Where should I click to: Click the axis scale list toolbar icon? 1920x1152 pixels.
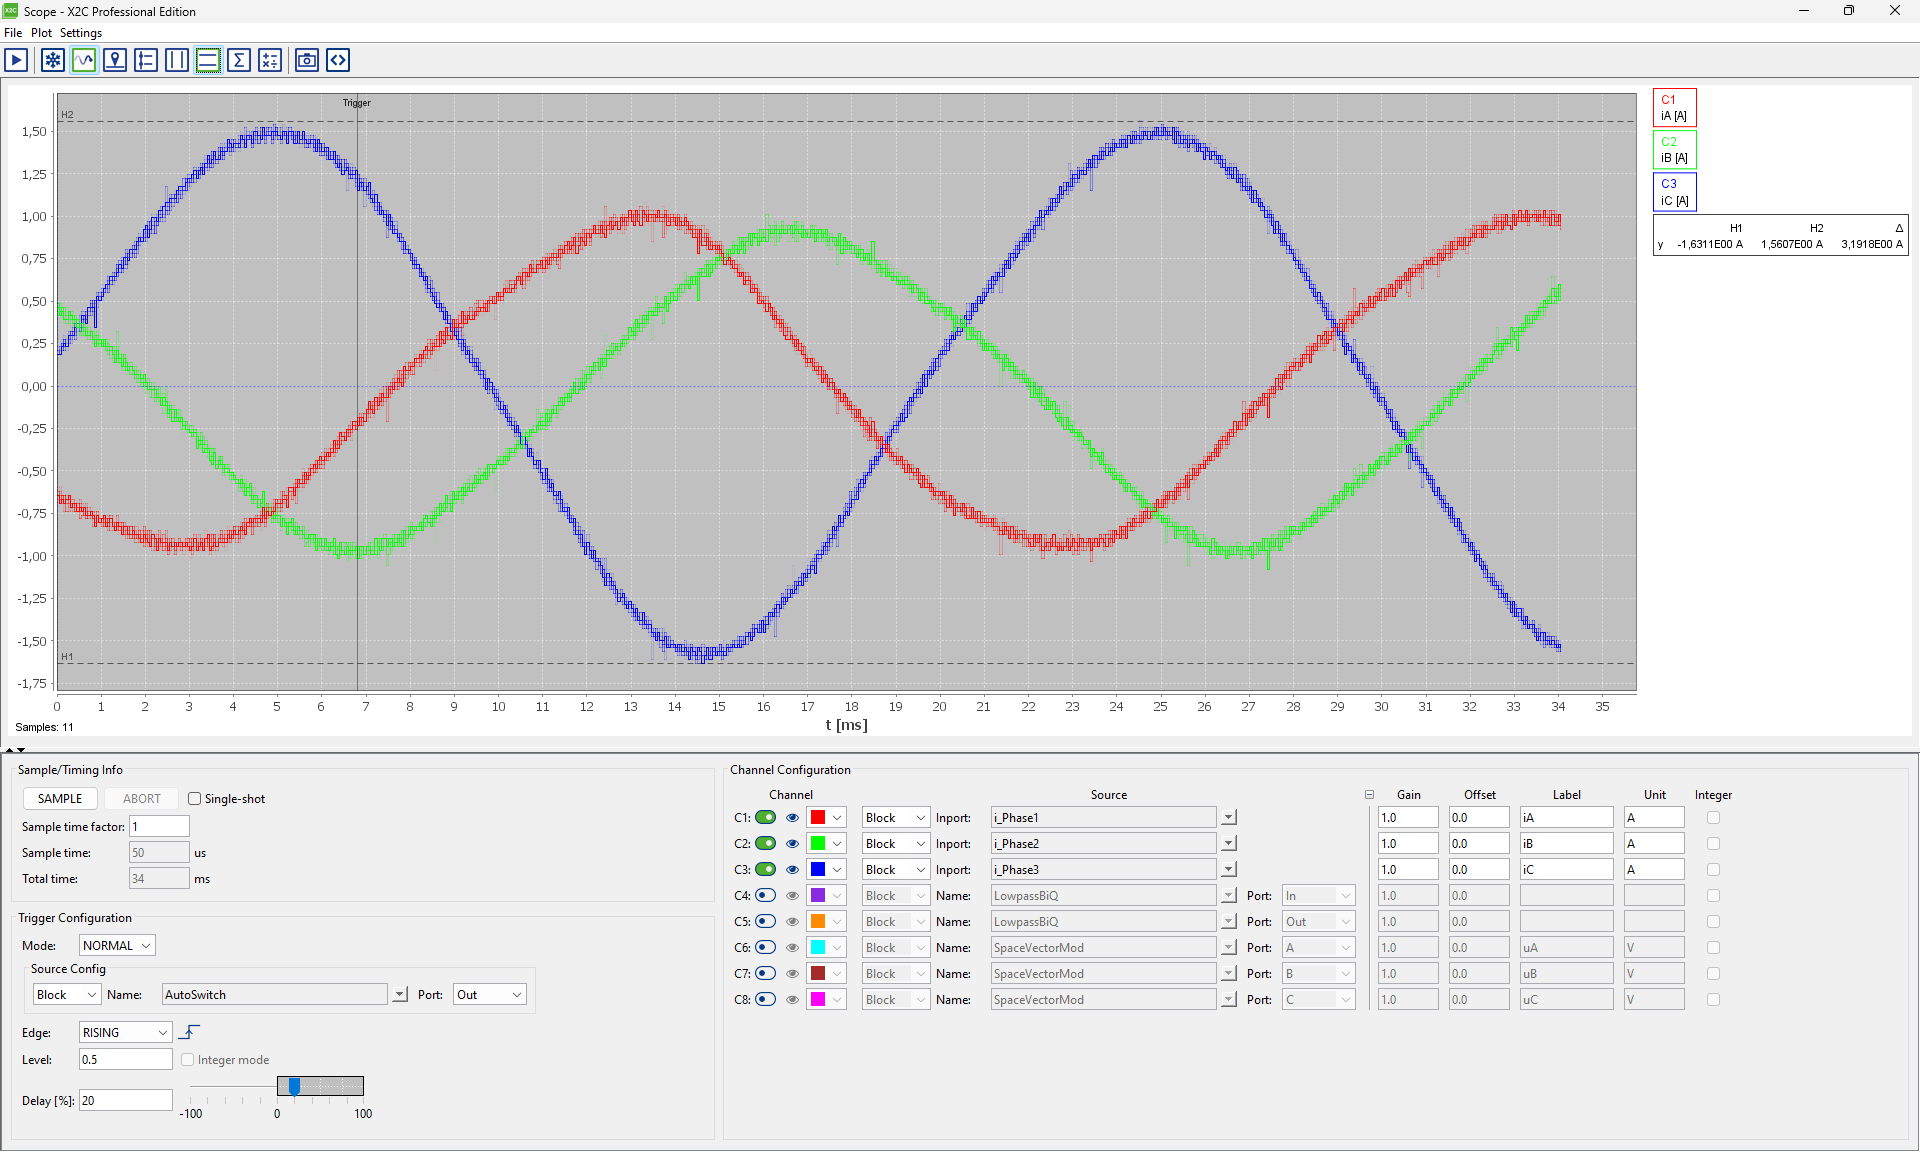146,60
